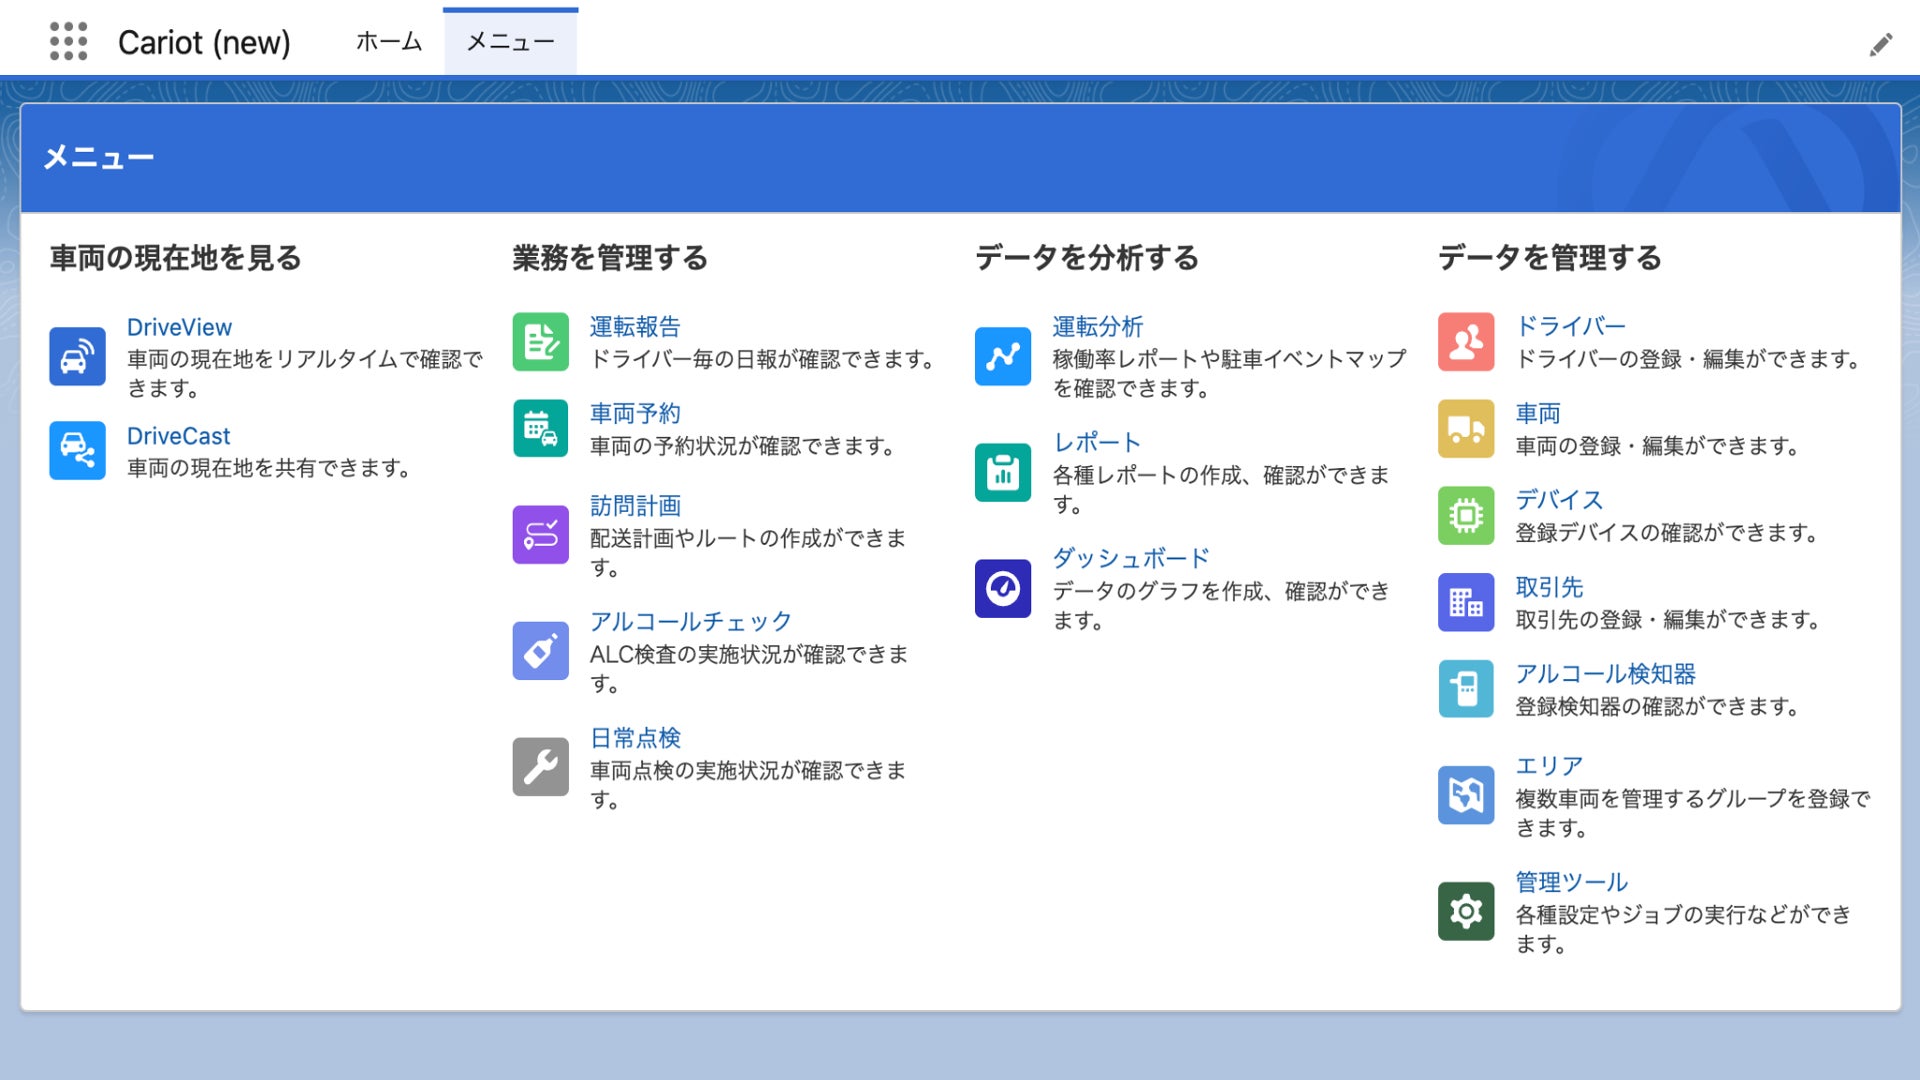Image resolution: width=1920 pixels, height=1080 pixels.
Task: Click the DriveCast sharing car icon
Action: pos(77,451)
